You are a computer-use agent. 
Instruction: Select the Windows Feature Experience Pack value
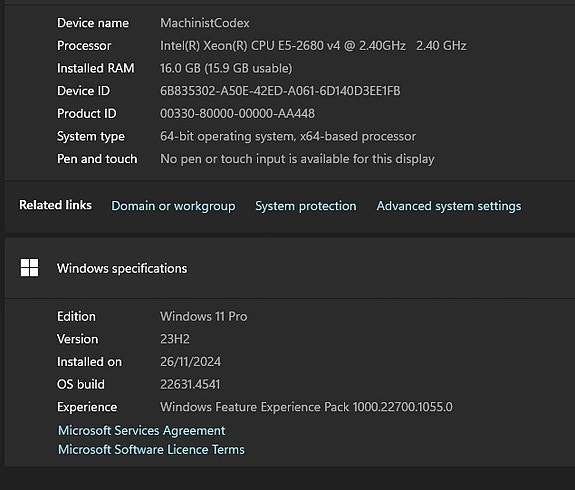click(x=306, y=407)
